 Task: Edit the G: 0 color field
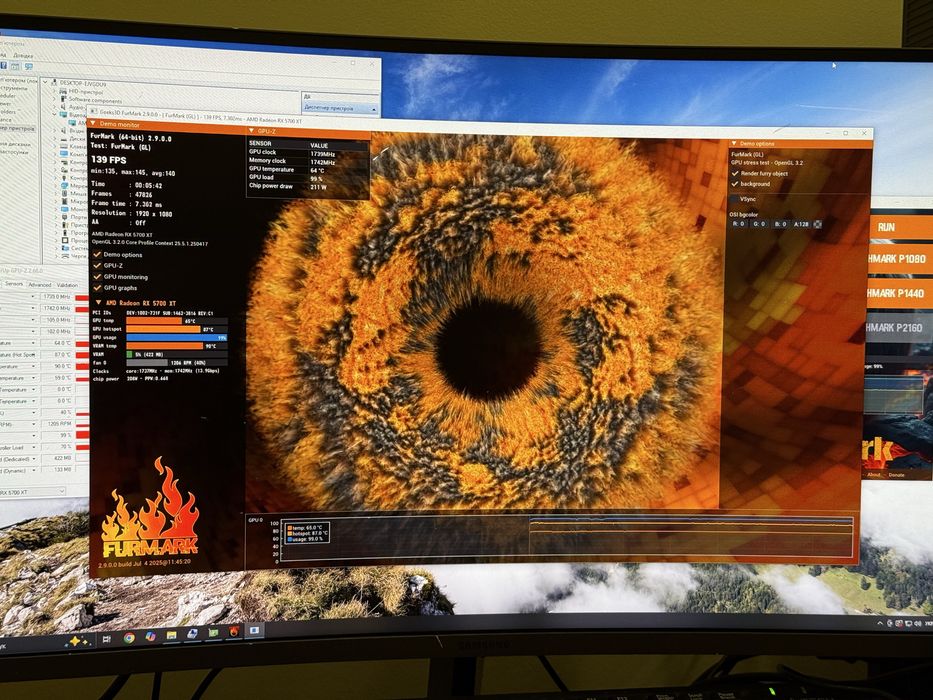(x=759, y=224)
